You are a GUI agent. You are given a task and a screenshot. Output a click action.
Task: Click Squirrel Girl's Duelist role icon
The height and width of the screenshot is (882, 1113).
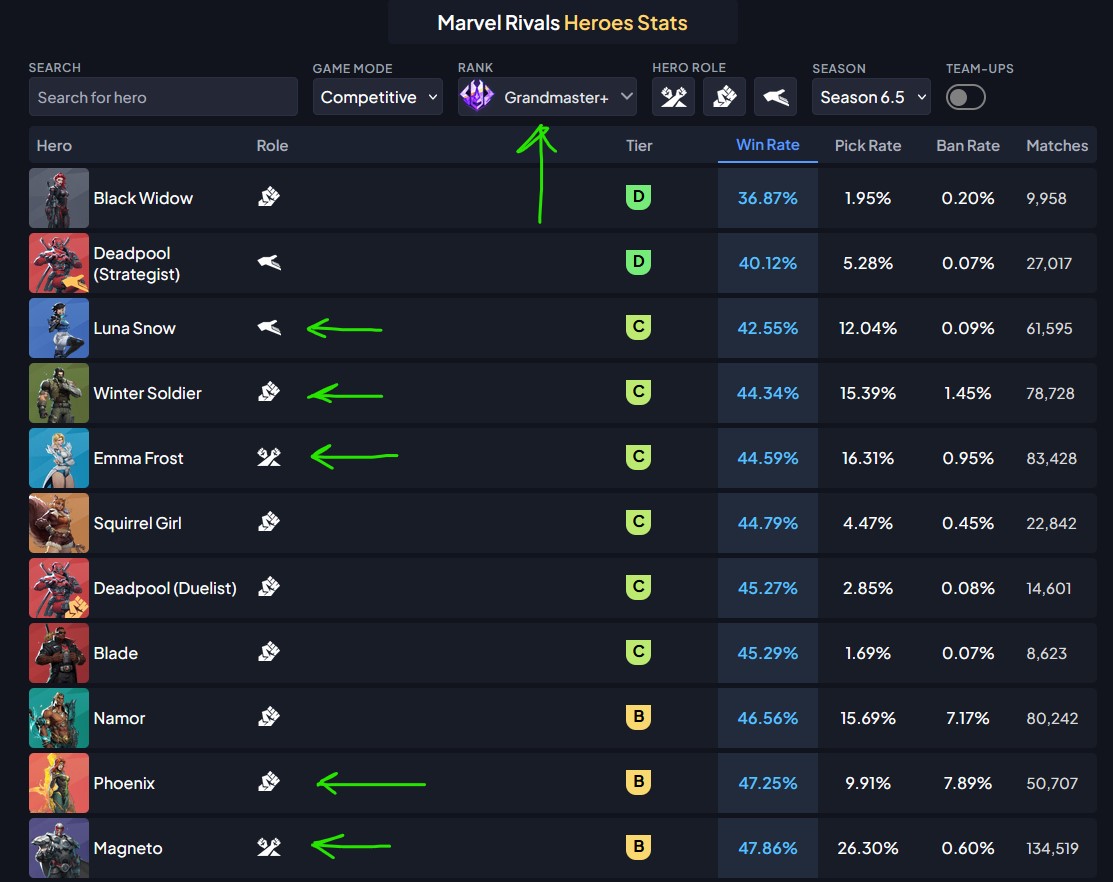coord(269,522)
